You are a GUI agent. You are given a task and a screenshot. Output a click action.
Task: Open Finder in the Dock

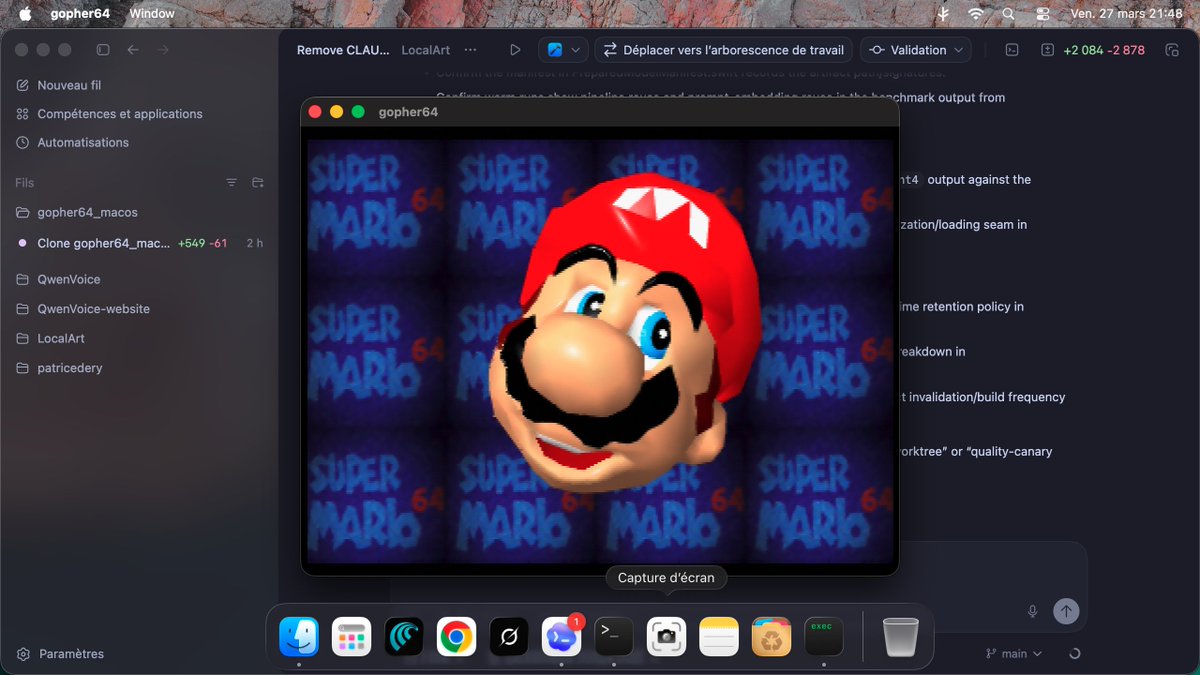tap(299, 636)
